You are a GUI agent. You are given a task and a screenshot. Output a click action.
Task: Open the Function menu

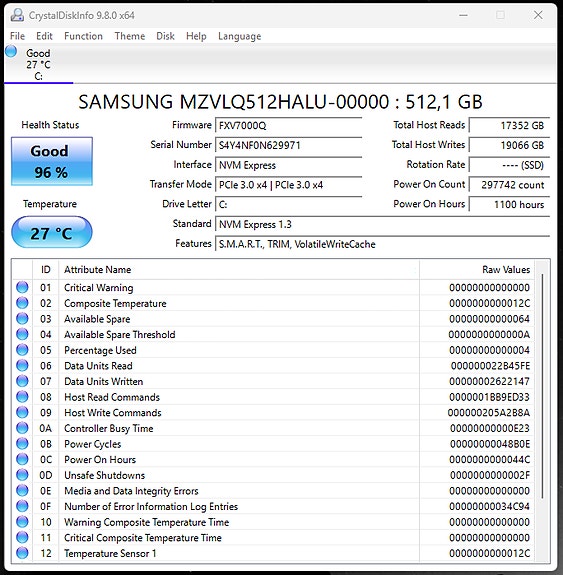coord(83,36)
